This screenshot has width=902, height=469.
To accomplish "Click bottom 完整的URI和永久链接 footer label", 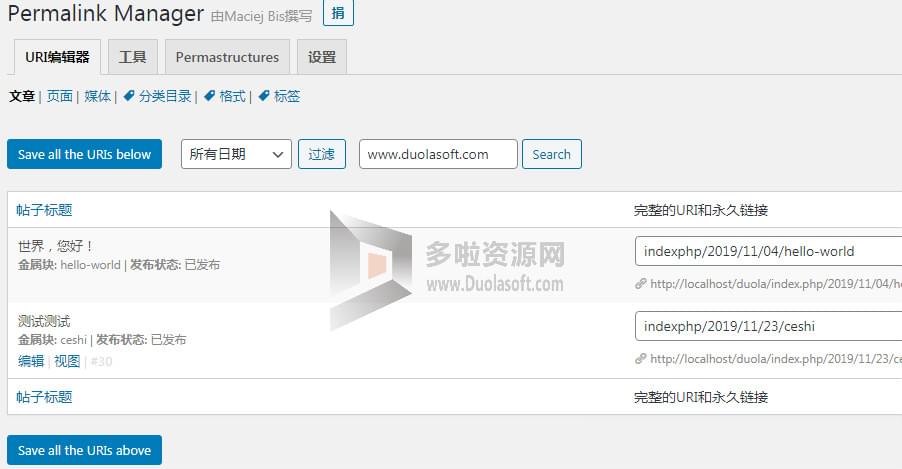I will click(701, 396).
